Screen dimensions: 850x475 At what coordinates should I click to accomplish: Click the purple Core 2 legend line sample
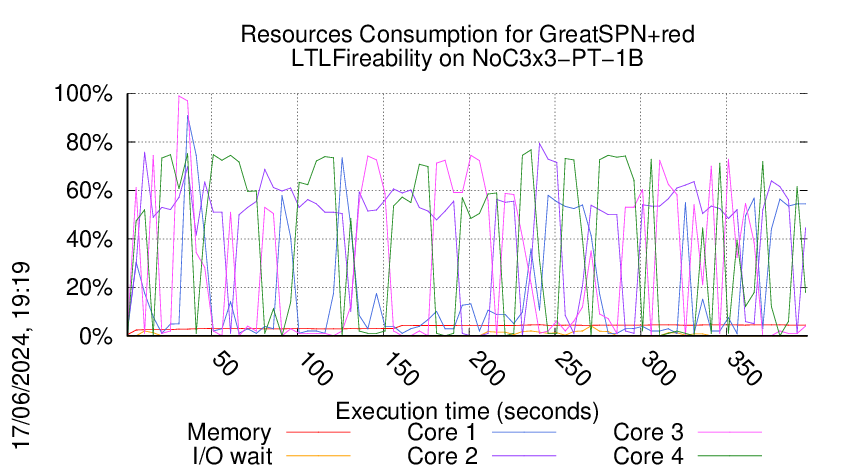(x=524, y=456)
